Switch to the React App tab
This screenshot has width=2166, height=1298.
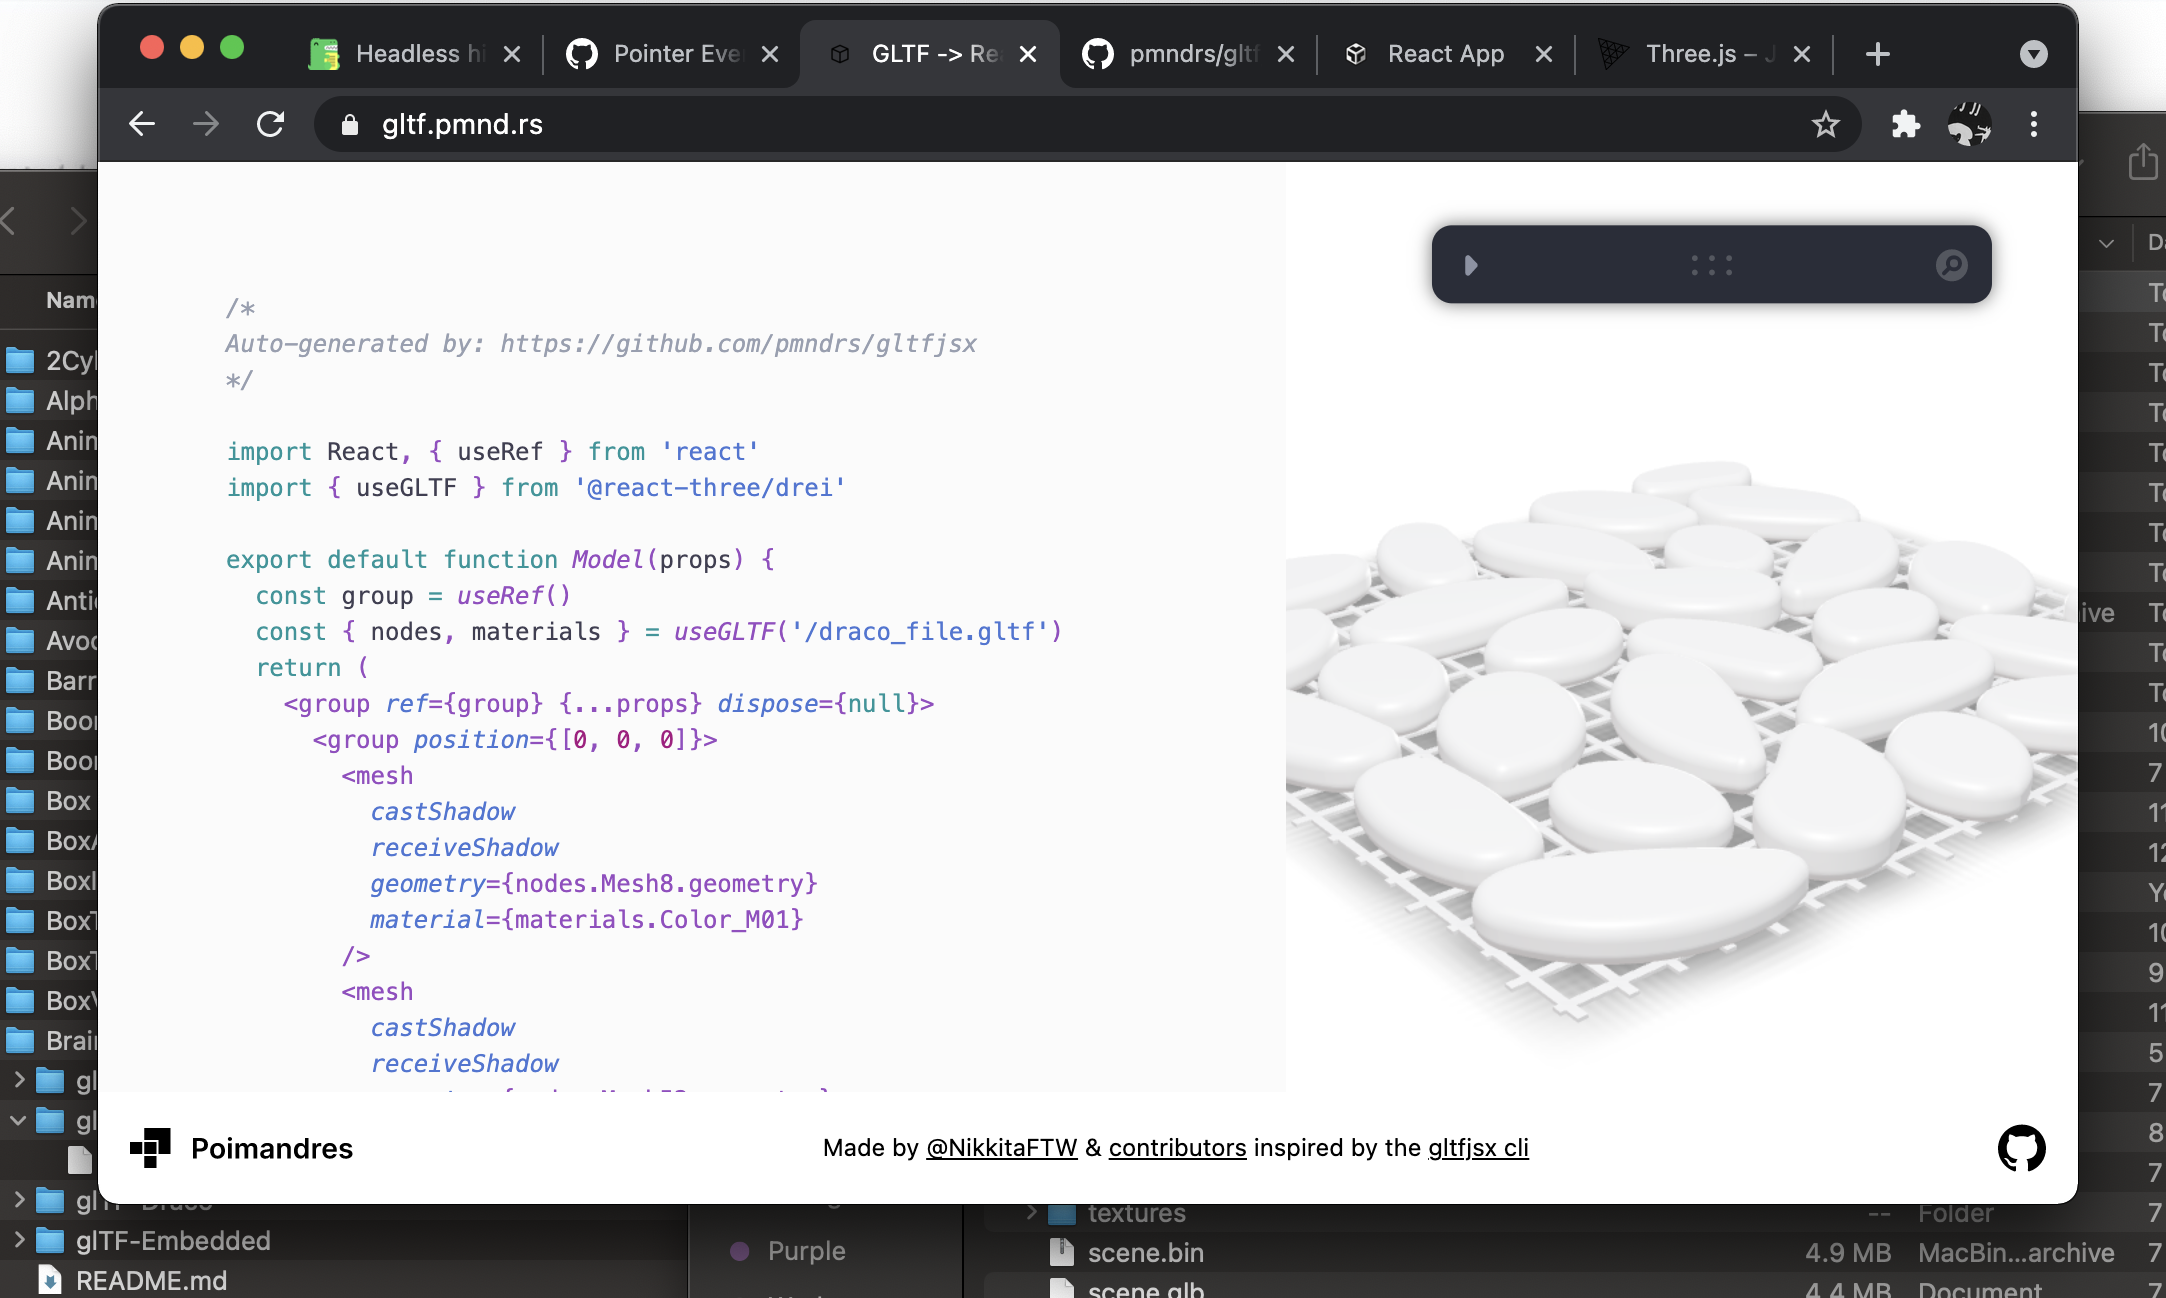point(1445,54)
